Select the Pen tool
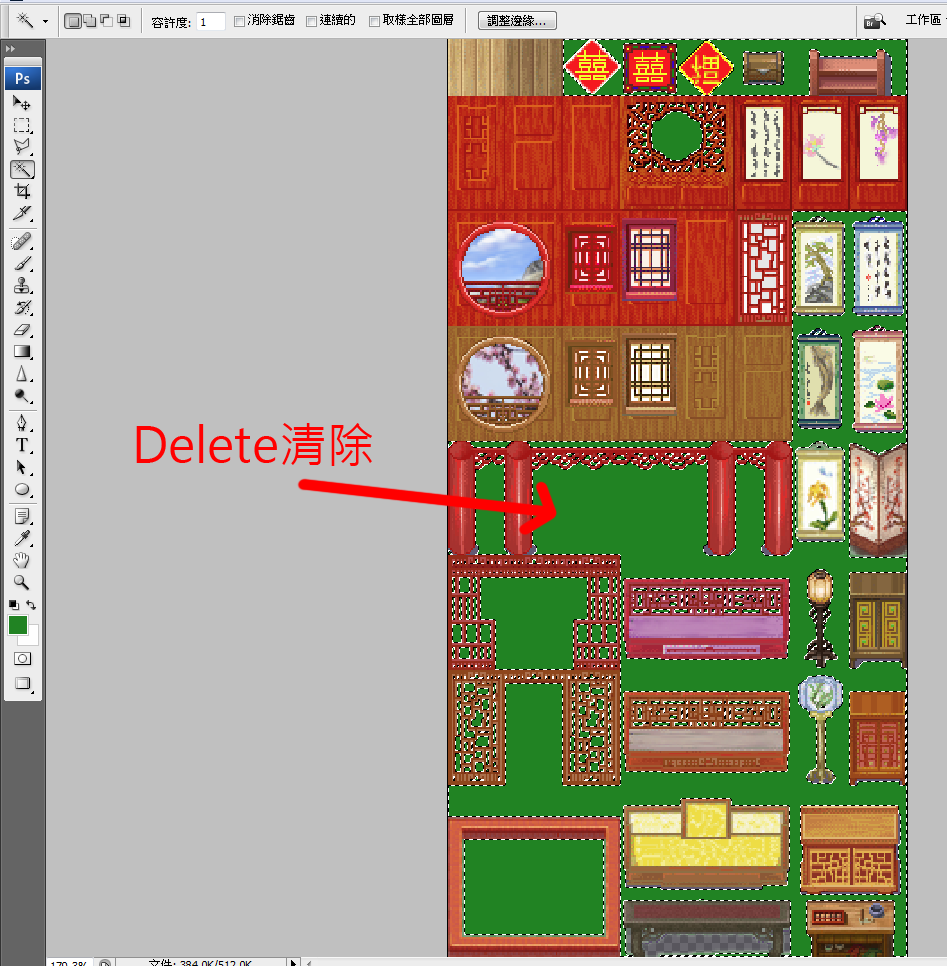 [x=22, y=423]
